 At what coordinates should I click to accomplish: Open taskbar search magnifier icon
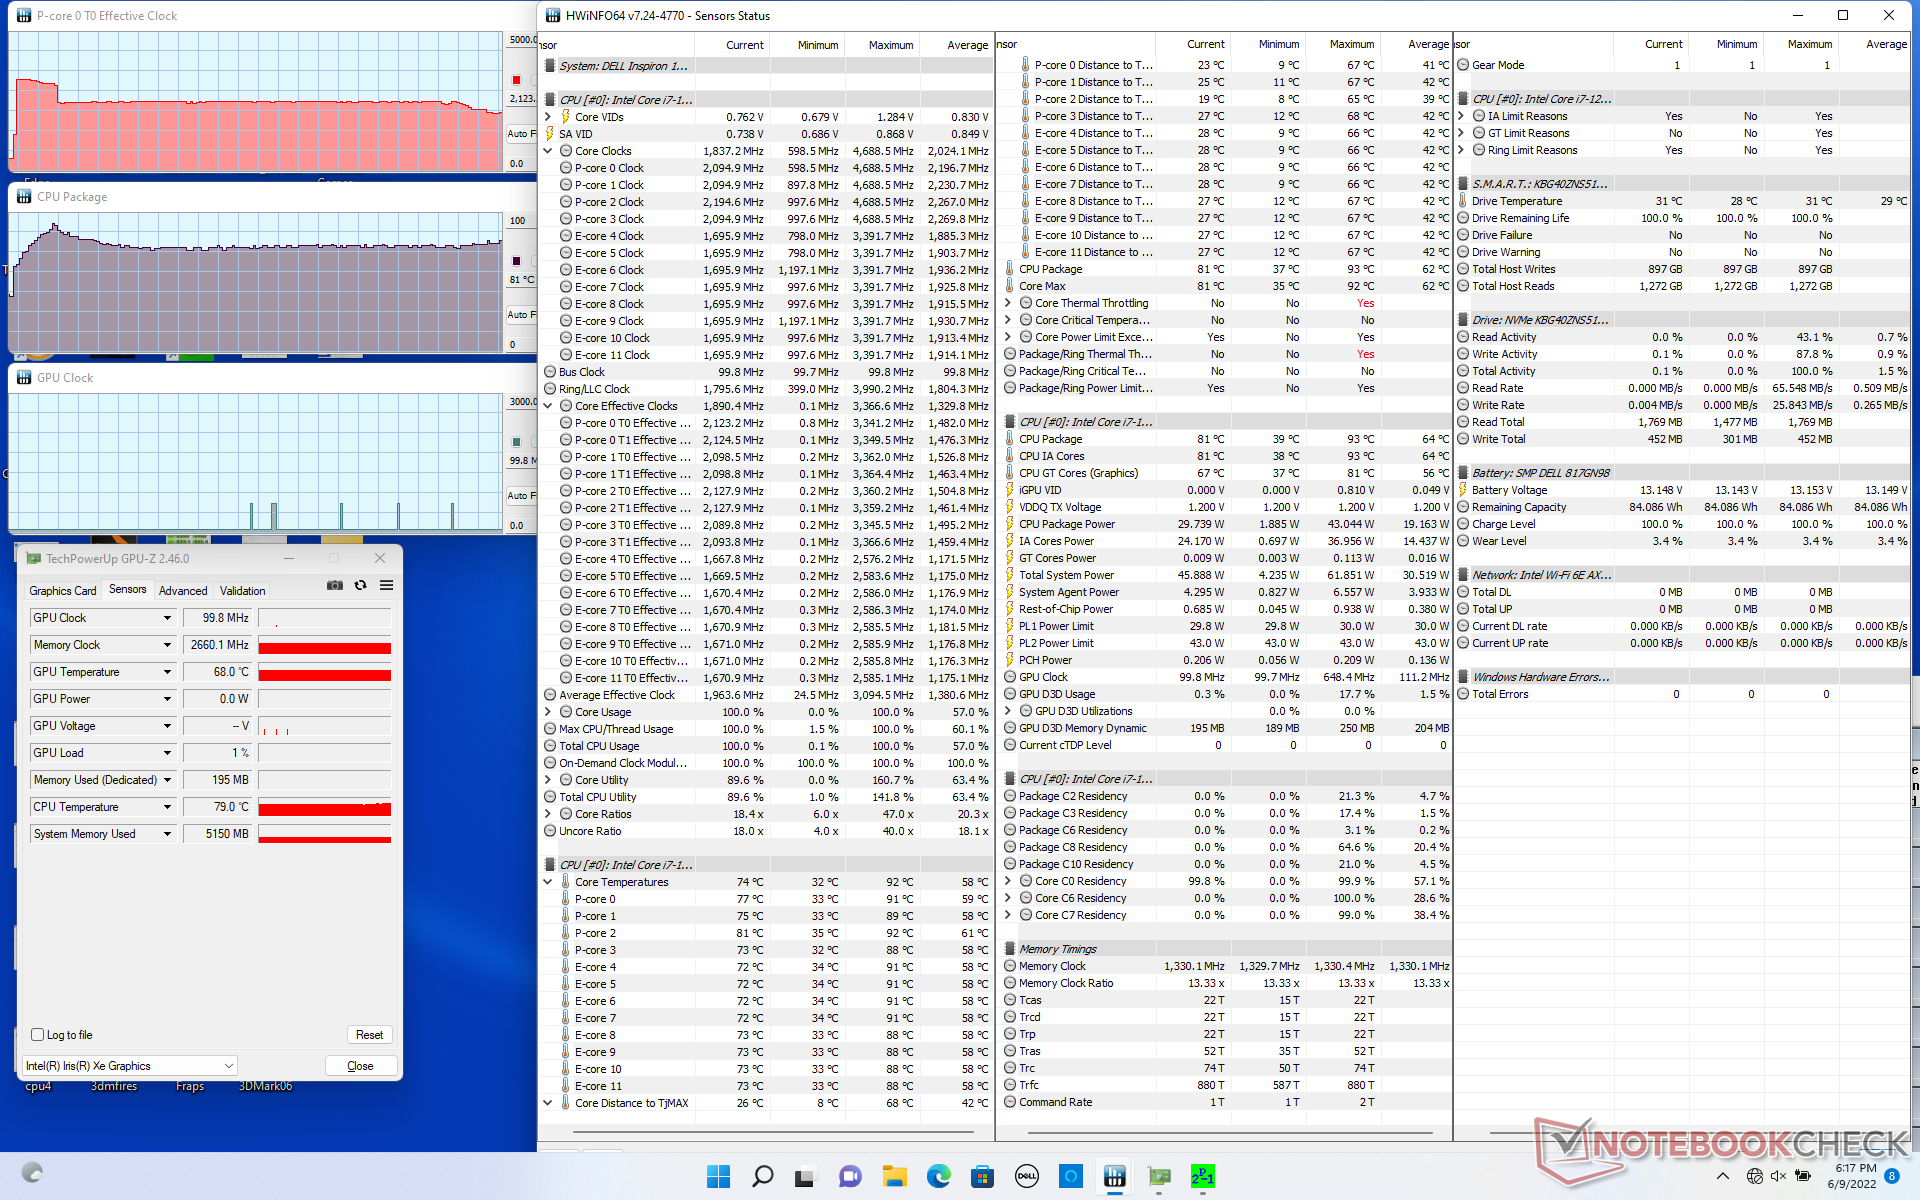click(x=762, y=1176)
